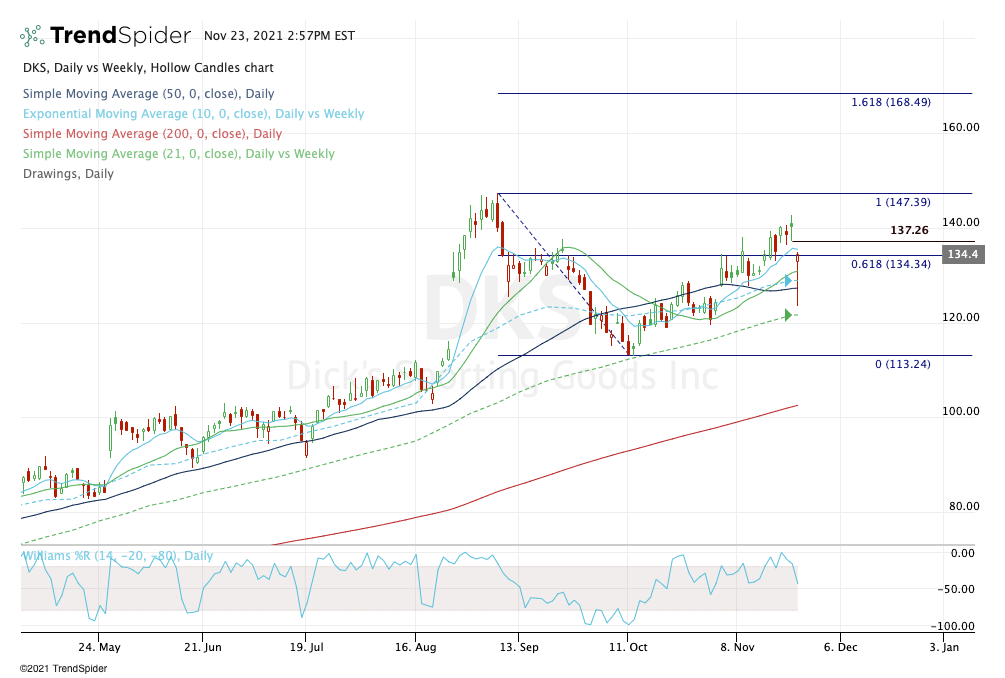Click the '©2021 TrendSpider' copyright text
This screenshot has height=678, width=1005.
[63, 668]
